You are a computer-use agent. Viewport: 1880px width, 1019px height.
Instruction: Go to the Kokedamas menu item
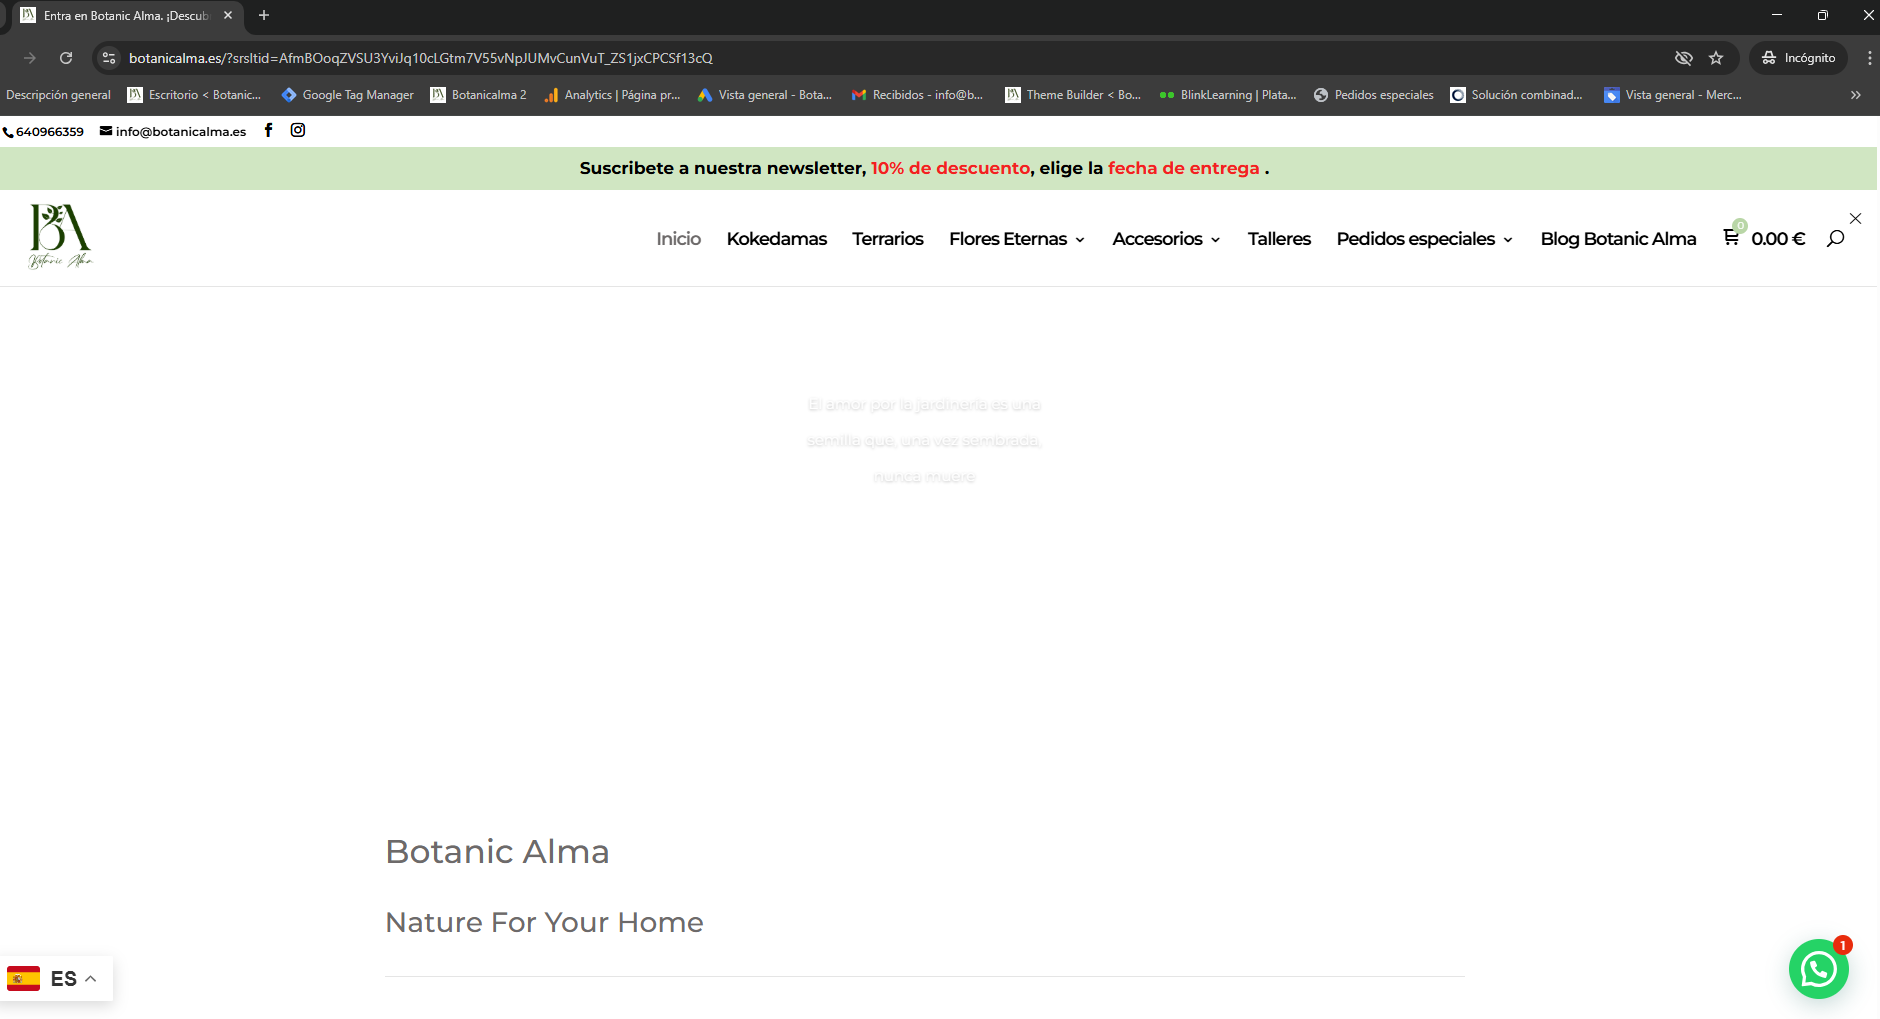click(x=776, y=239)
